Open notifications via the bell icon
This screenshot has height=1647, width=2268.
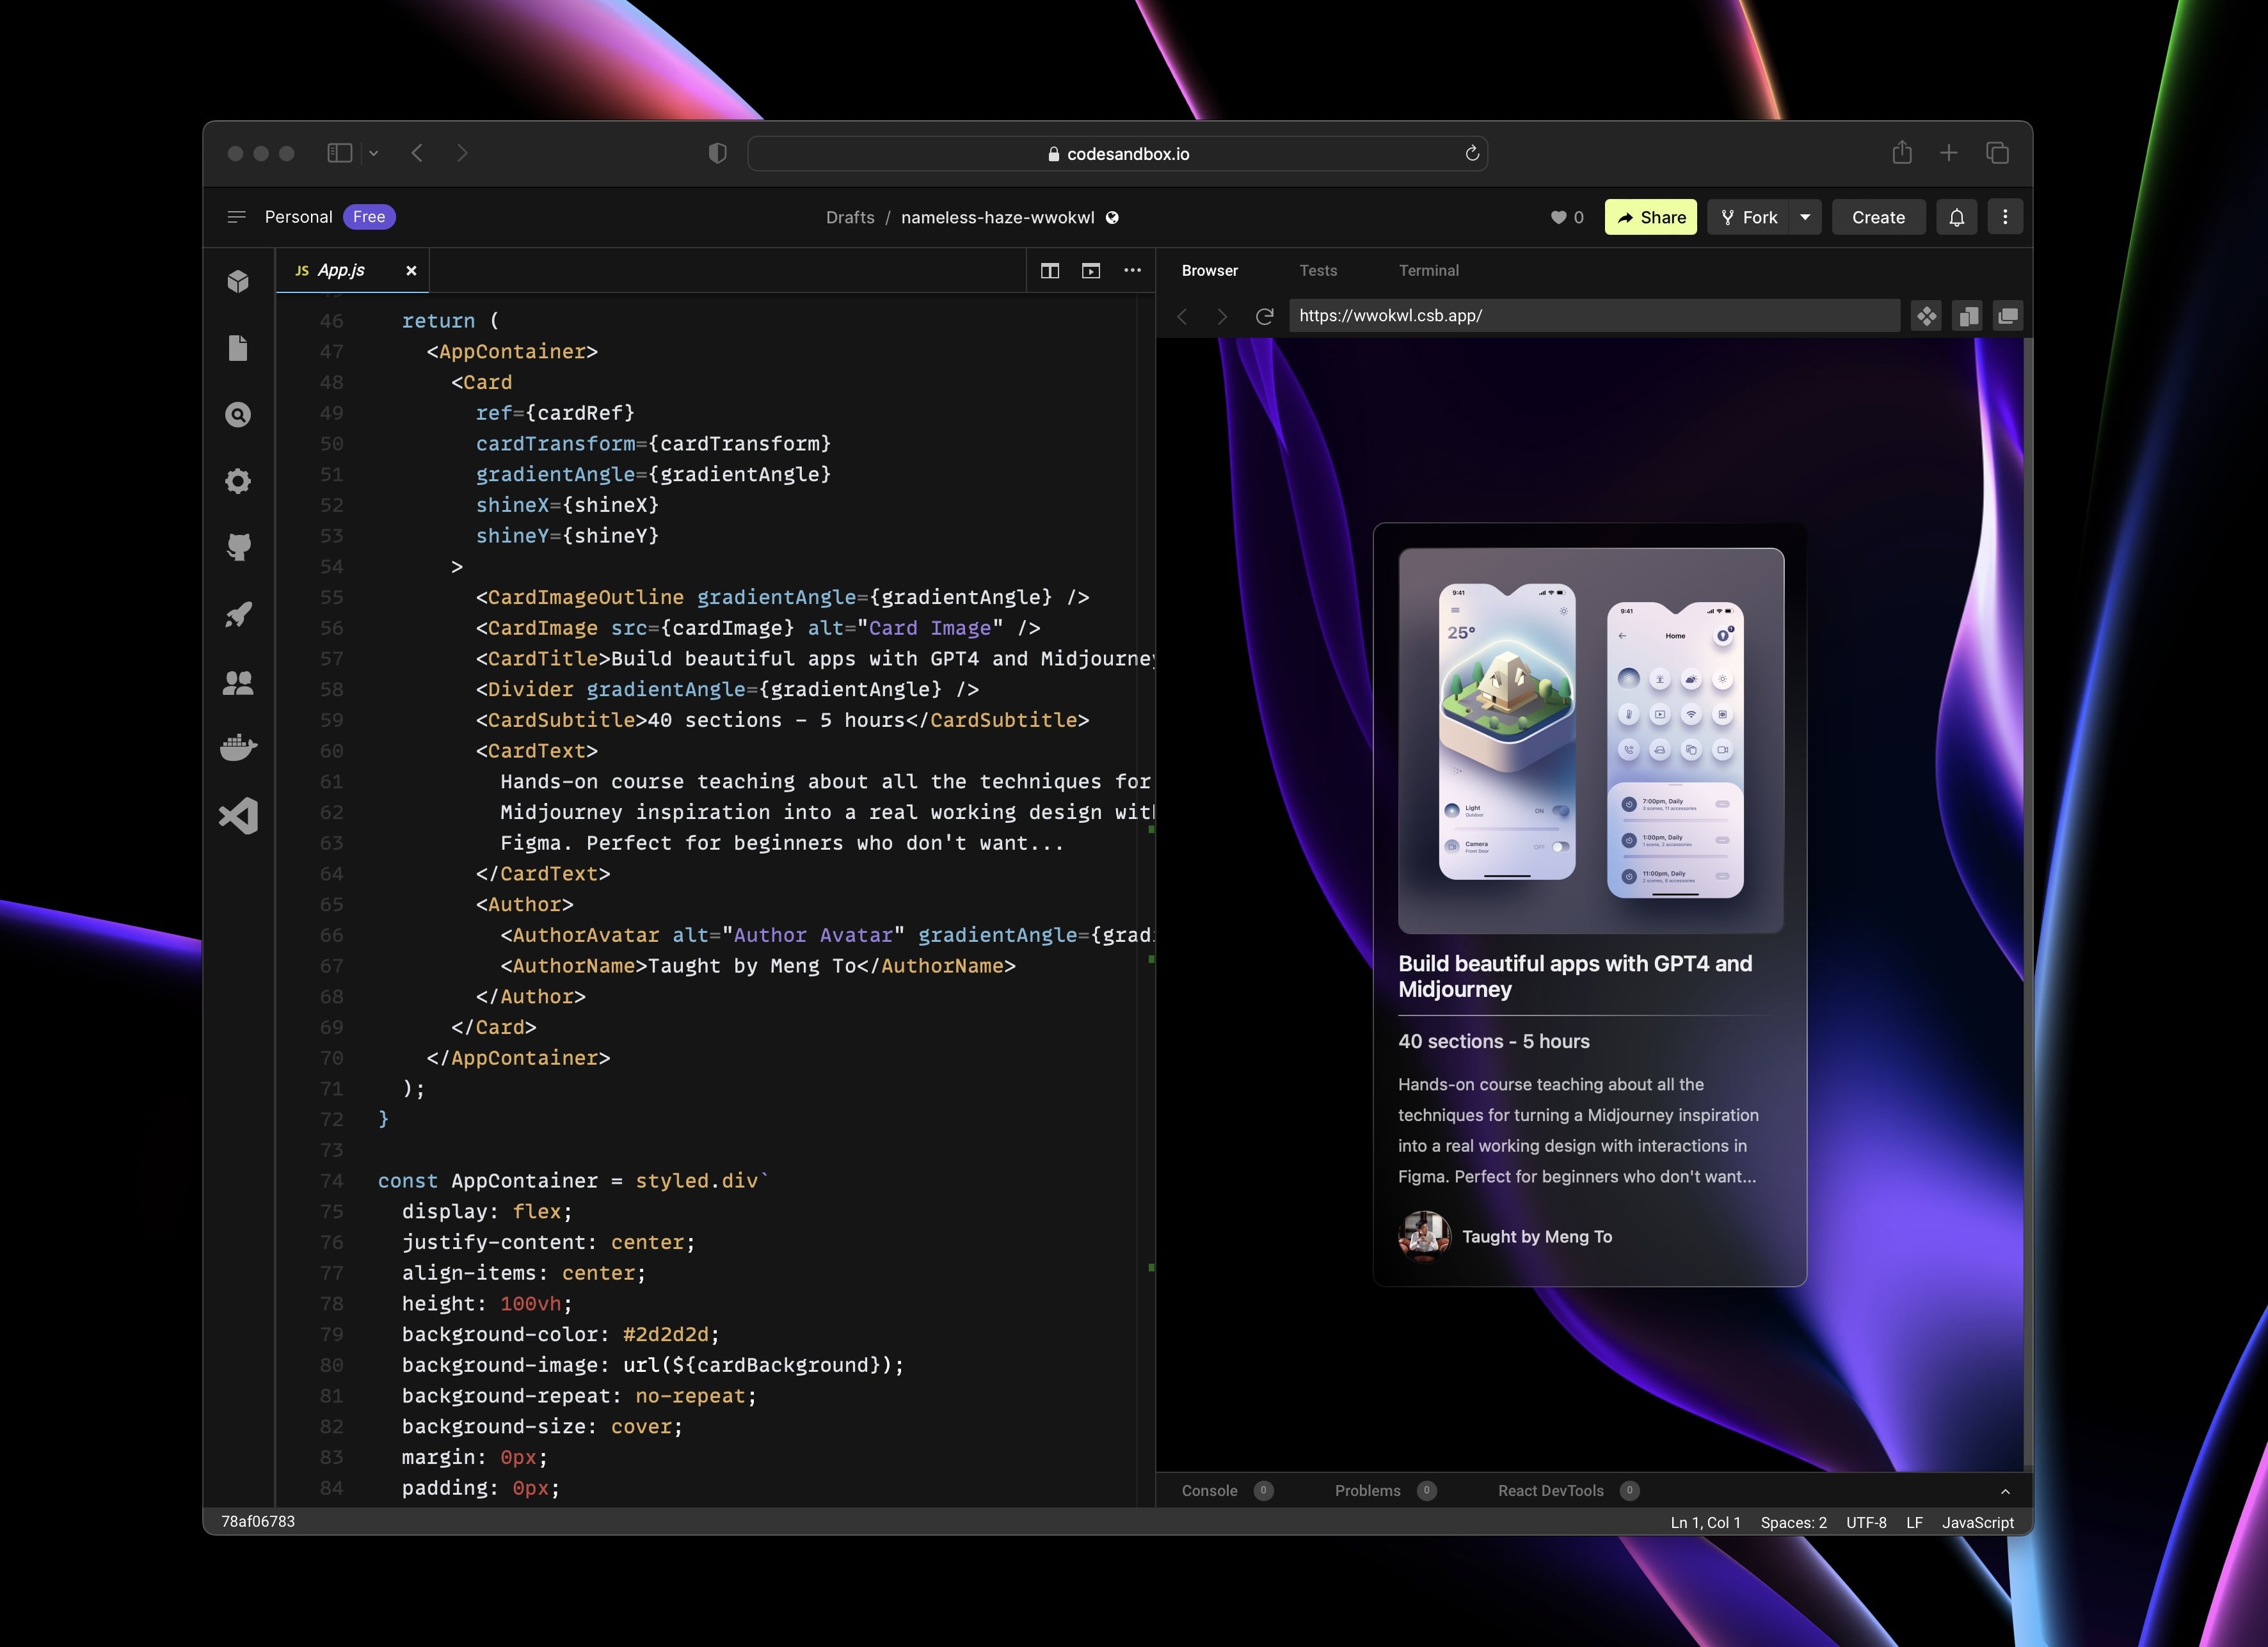click(1957, 217)
